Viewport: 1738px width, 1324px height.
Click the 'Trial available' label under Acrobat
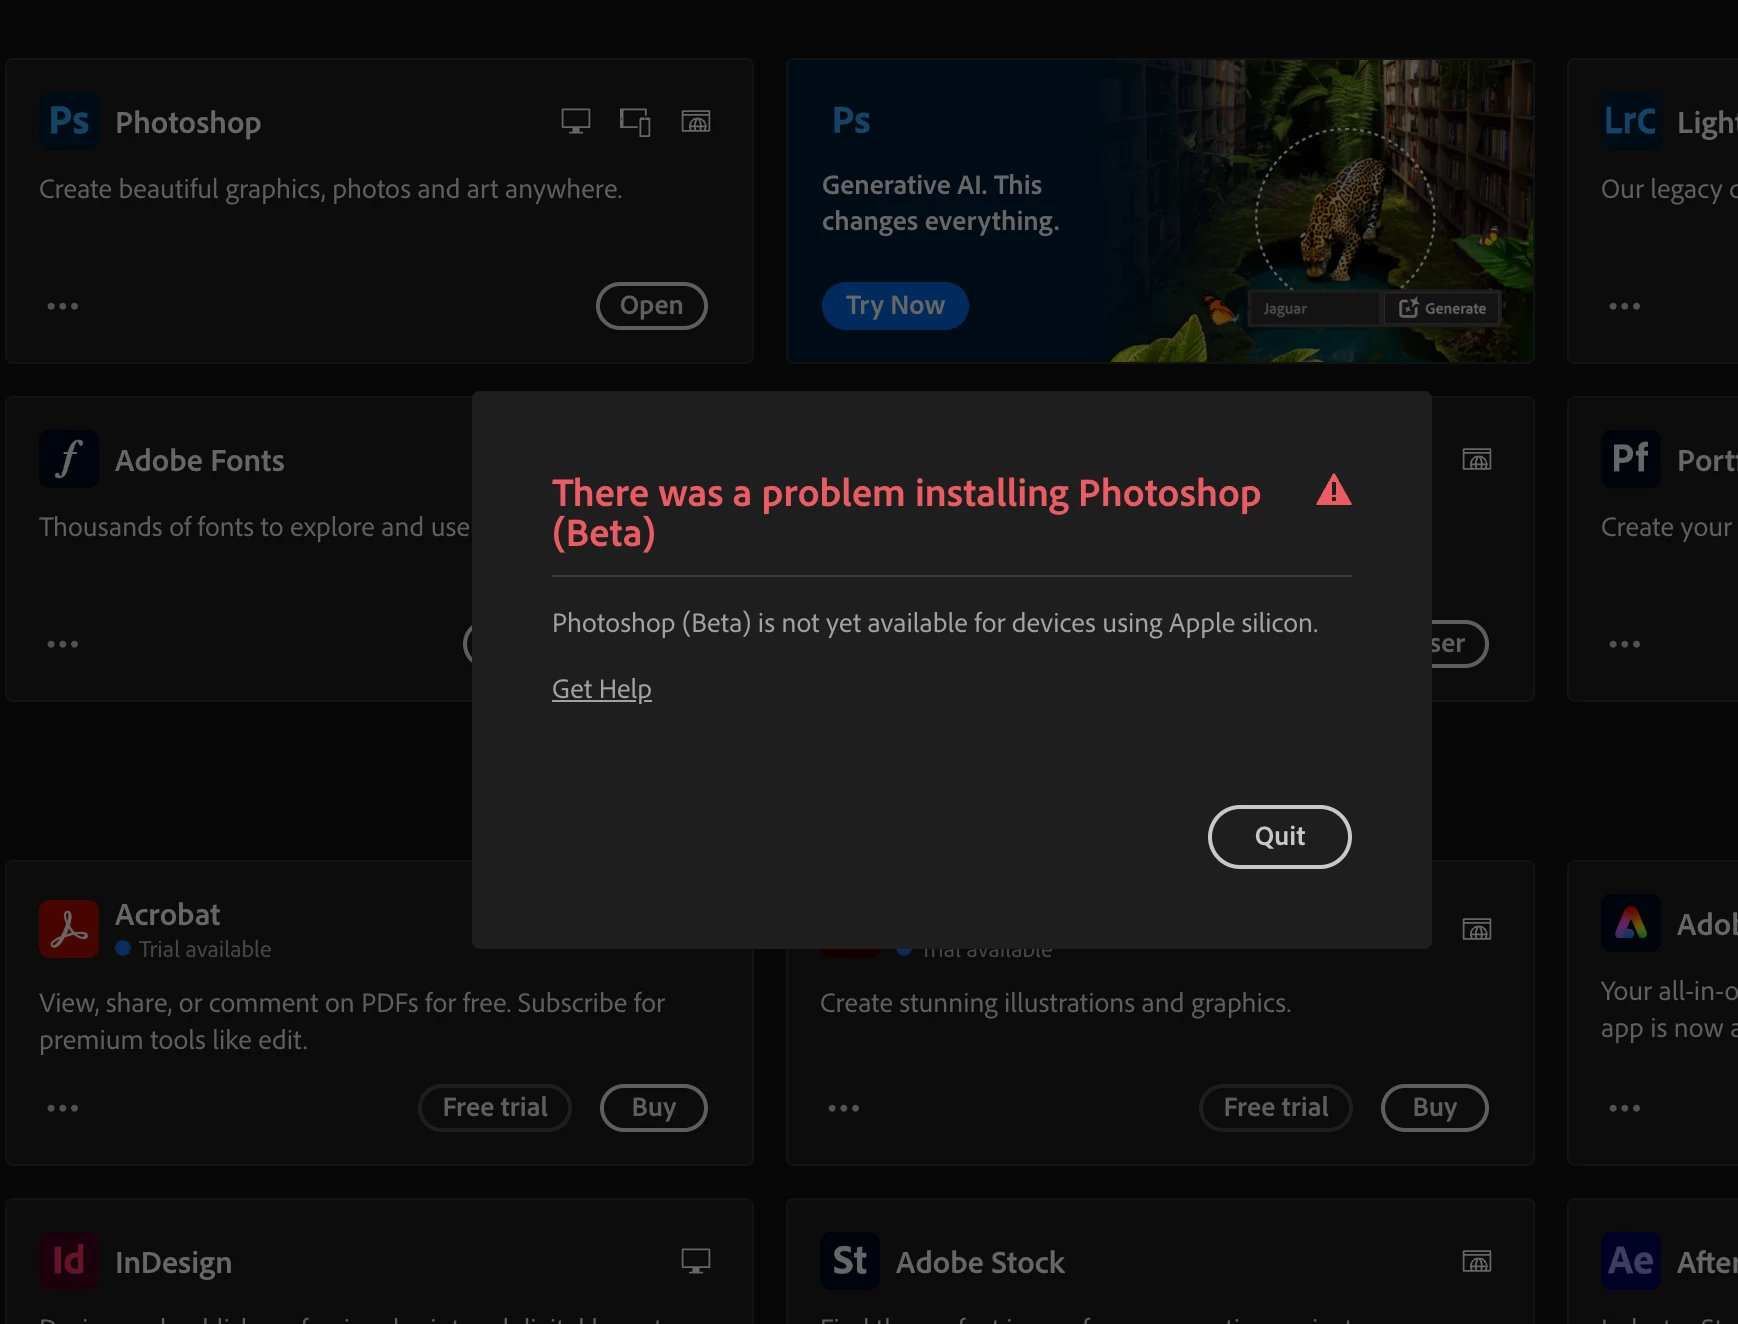pos(205,949)
